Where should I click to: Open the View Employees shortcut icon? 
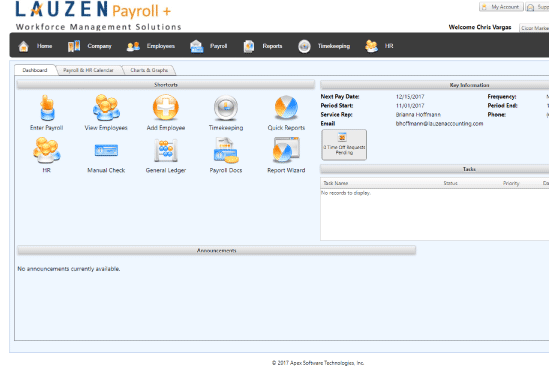tap(106, 108)
